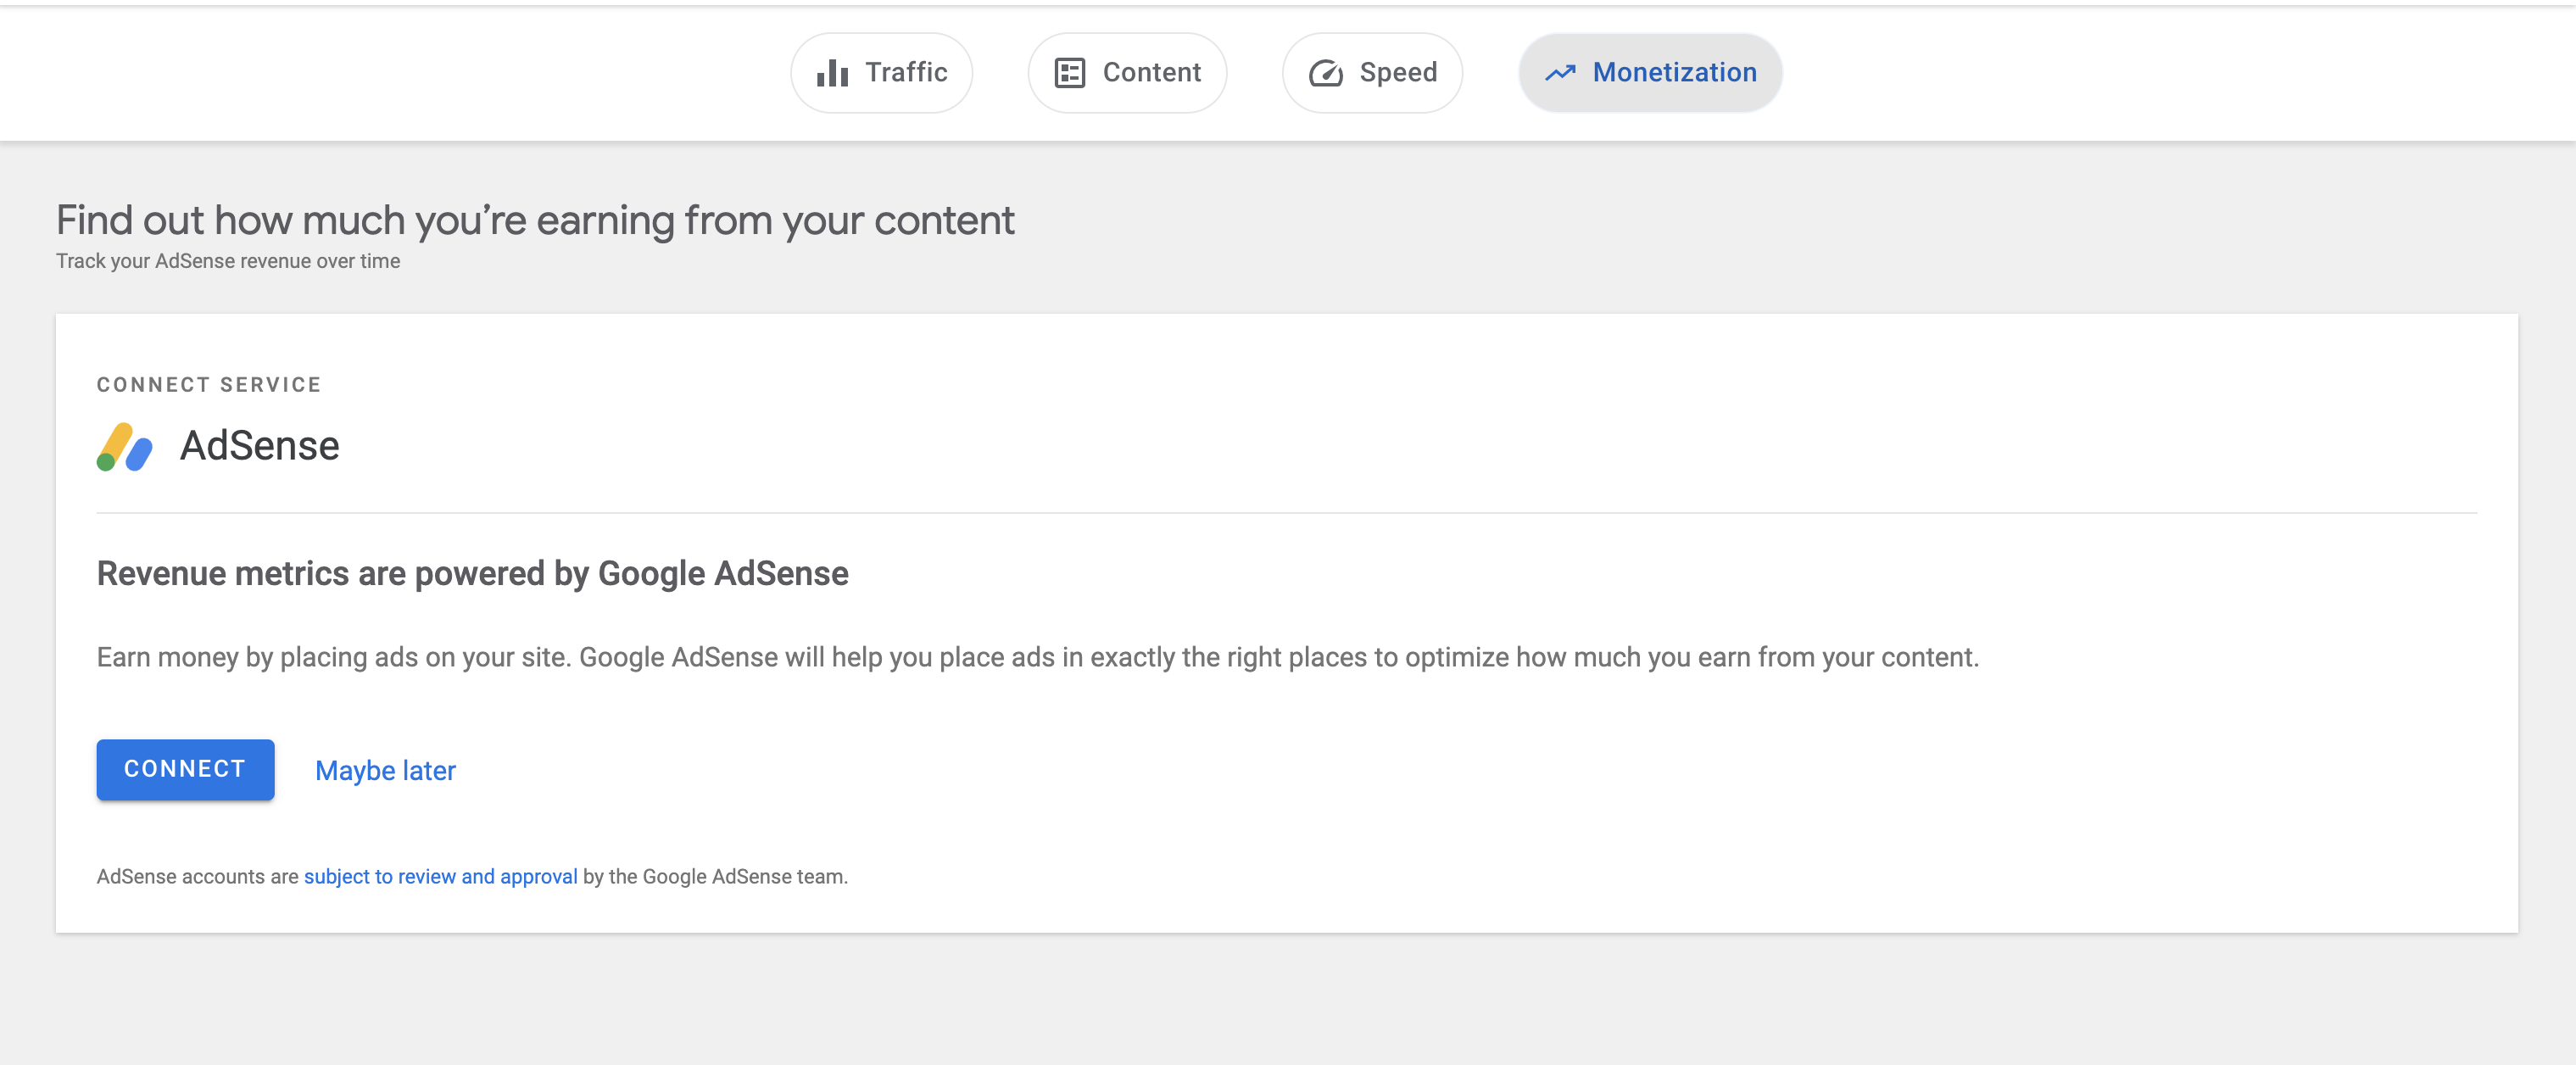The image size is (2576, 1065).
Task: Click the CONNECT SERVICE label
Action: [209, 384]
